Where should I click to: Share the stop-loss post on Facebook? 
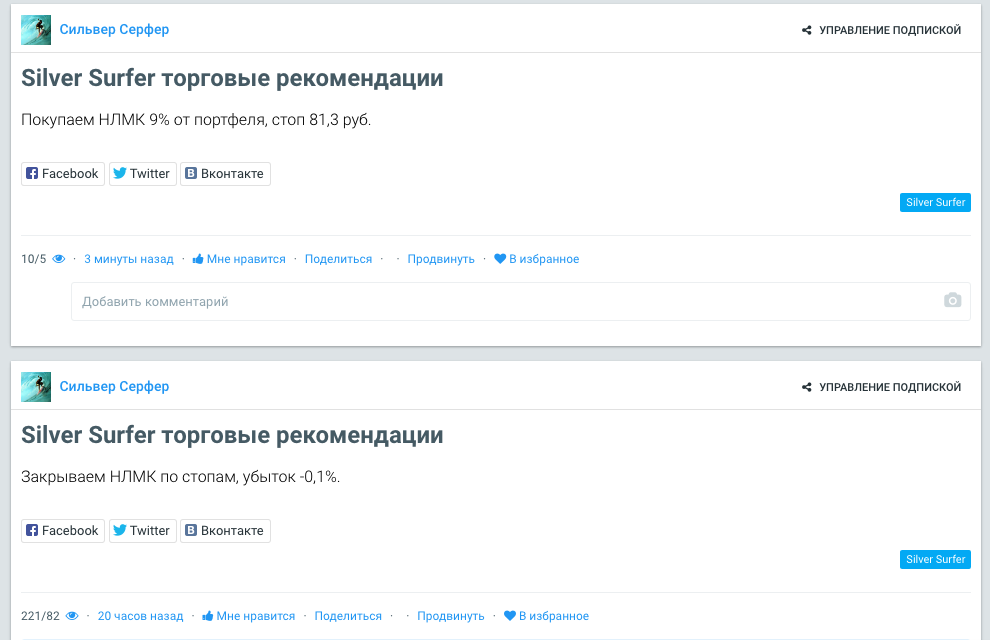(x=63, y=531)
